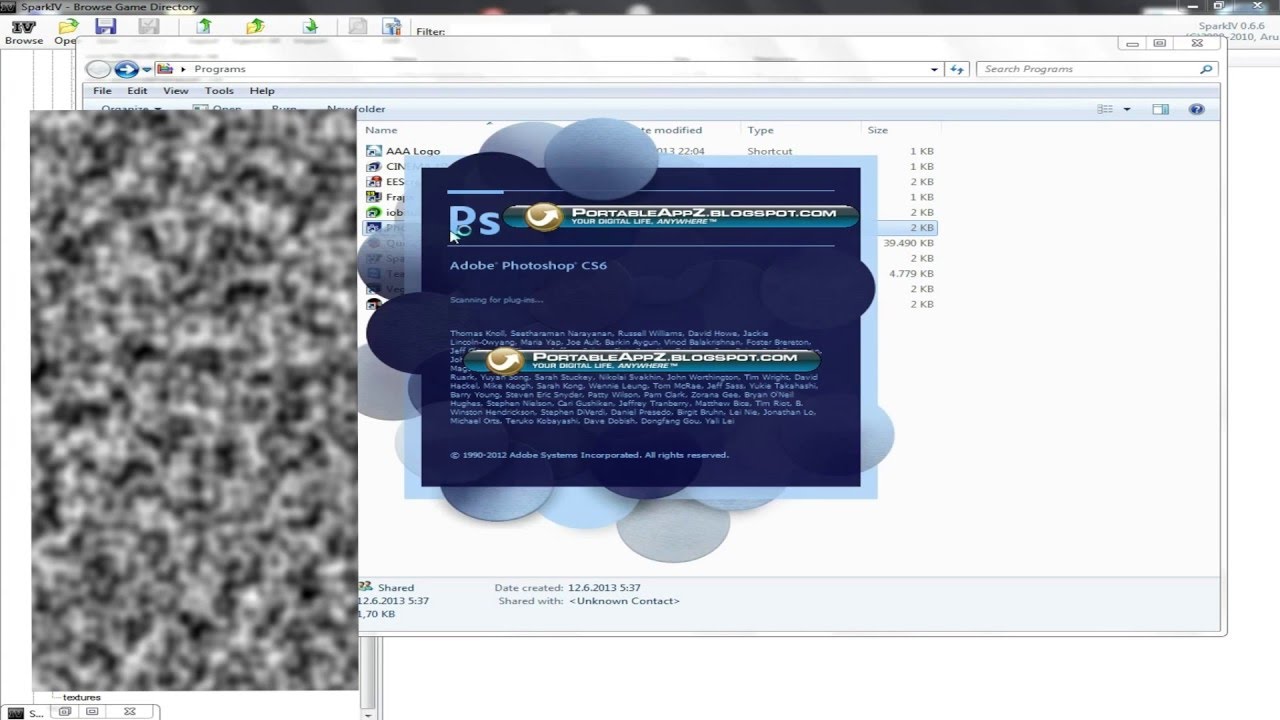Toggle the preview pane button

[1160, 109]
